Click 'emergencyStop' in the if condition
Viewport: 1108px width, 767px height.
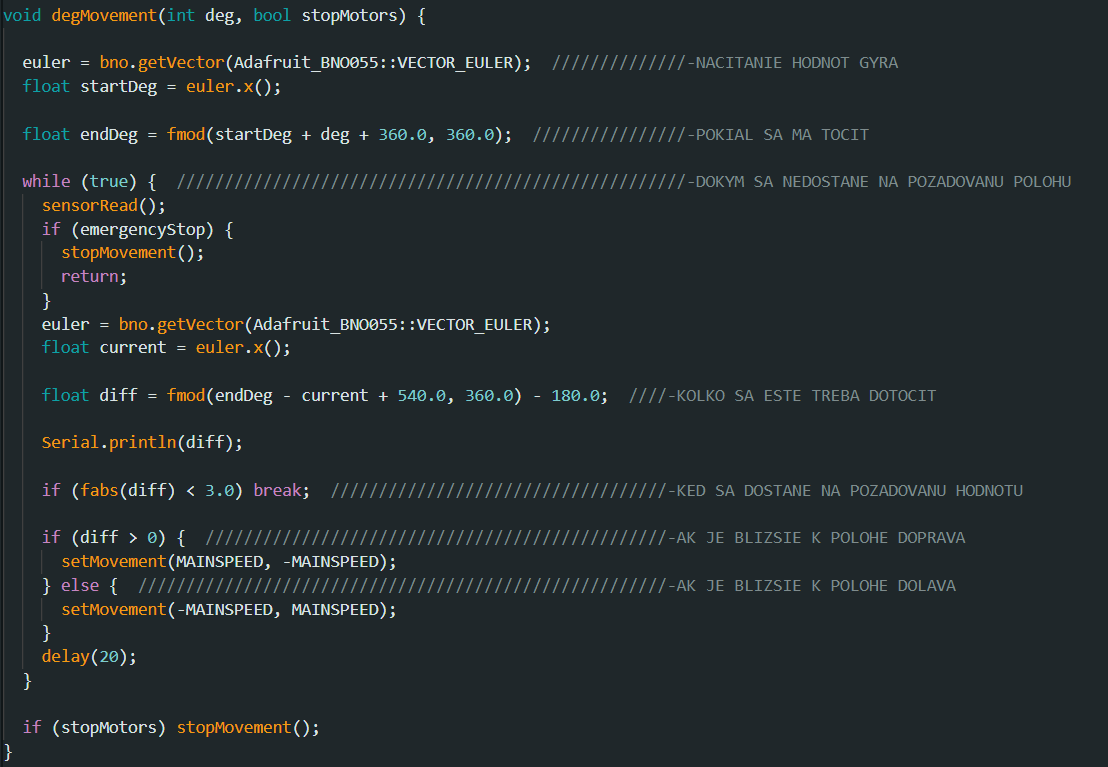143,229
